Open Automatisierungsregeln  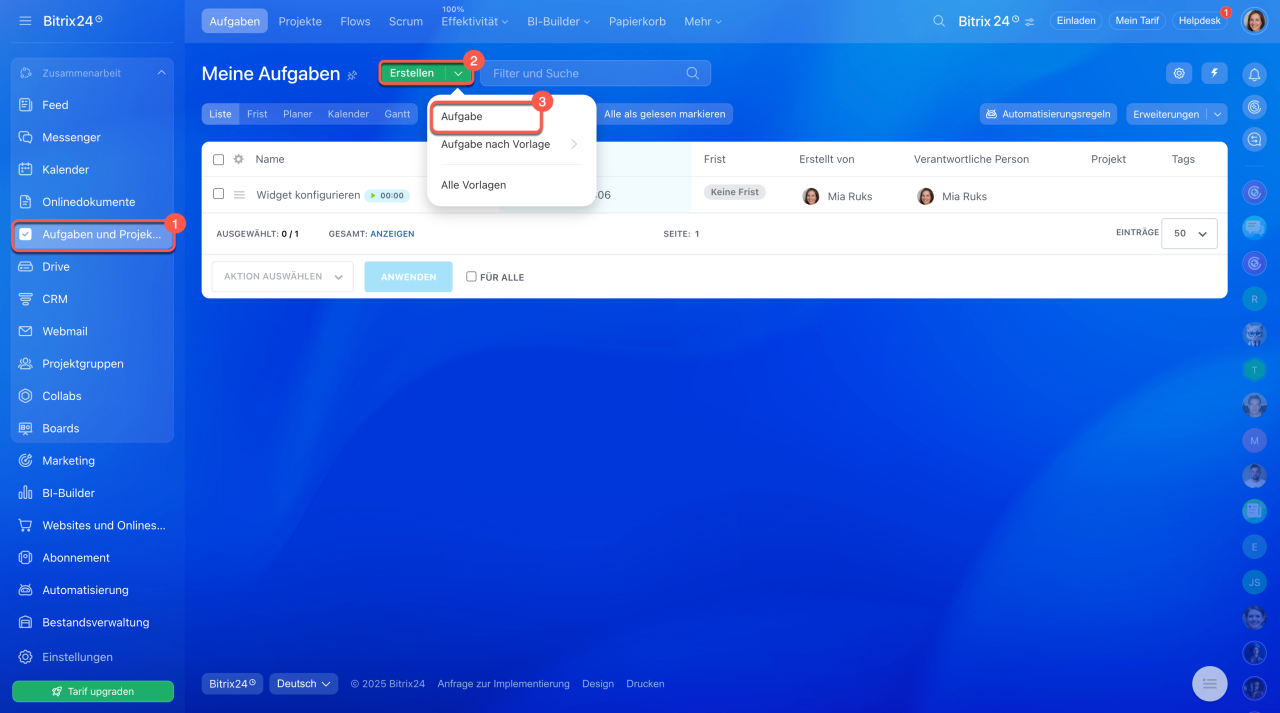coord(1048,114)
